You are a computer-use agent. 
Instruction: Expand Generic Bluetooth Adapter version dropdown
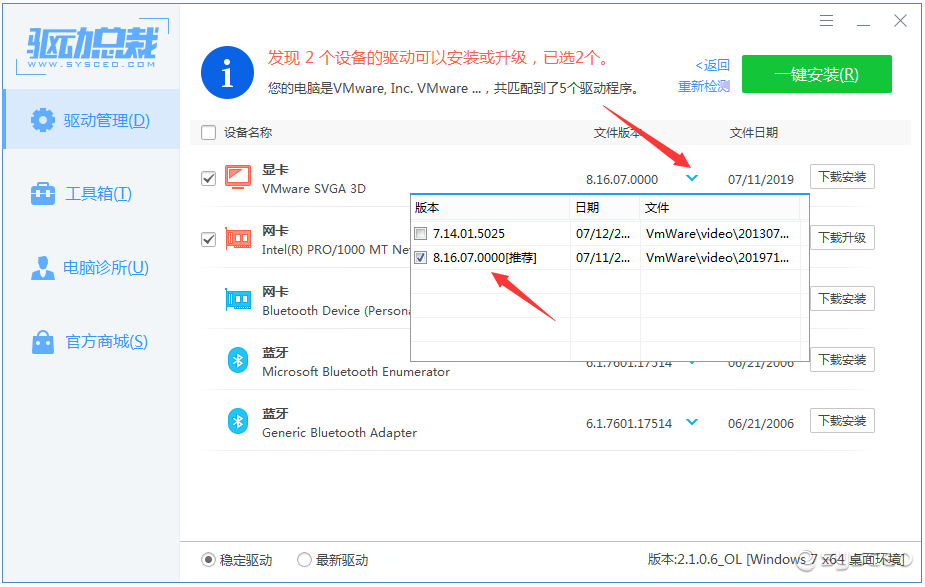pos(691,421)
